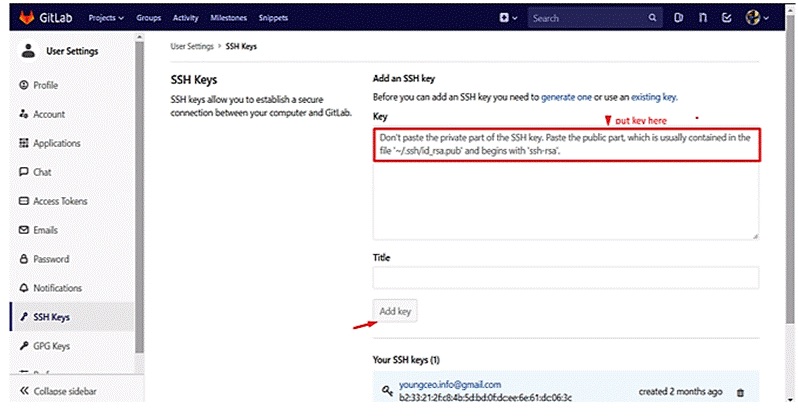Screen dimensions: 798x418
Task: Click the GPG Keys key icon in the sidebar
Action: pyautogui.click(x=24, y=346)
